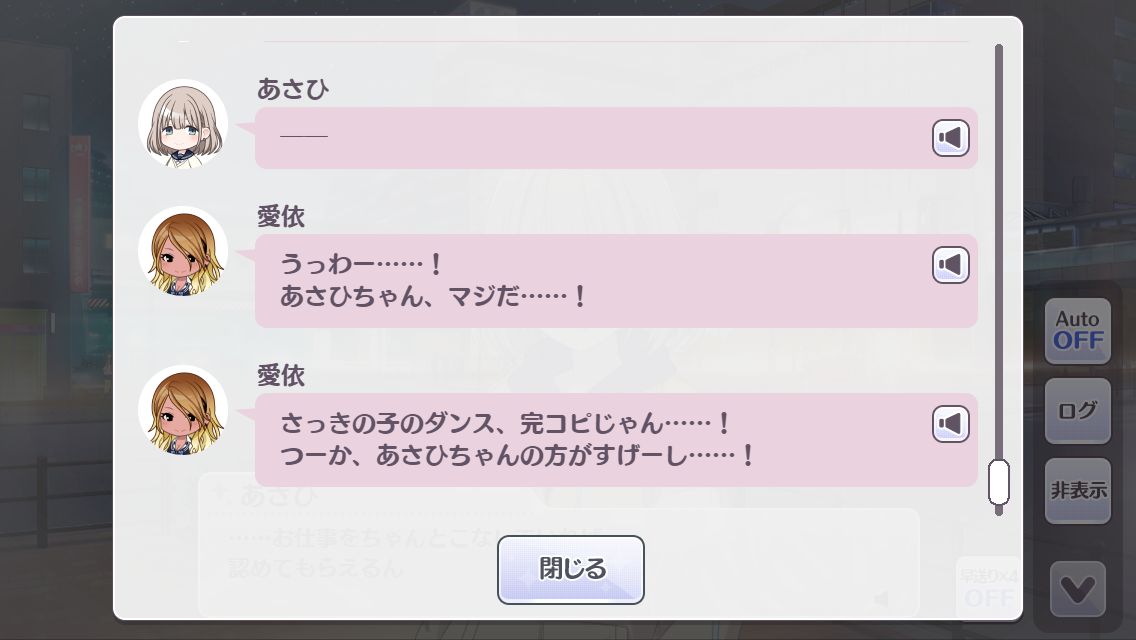Screen dimensions: 1136x640
Task: Close the log with 閉じる button
Action: [571, 570]
